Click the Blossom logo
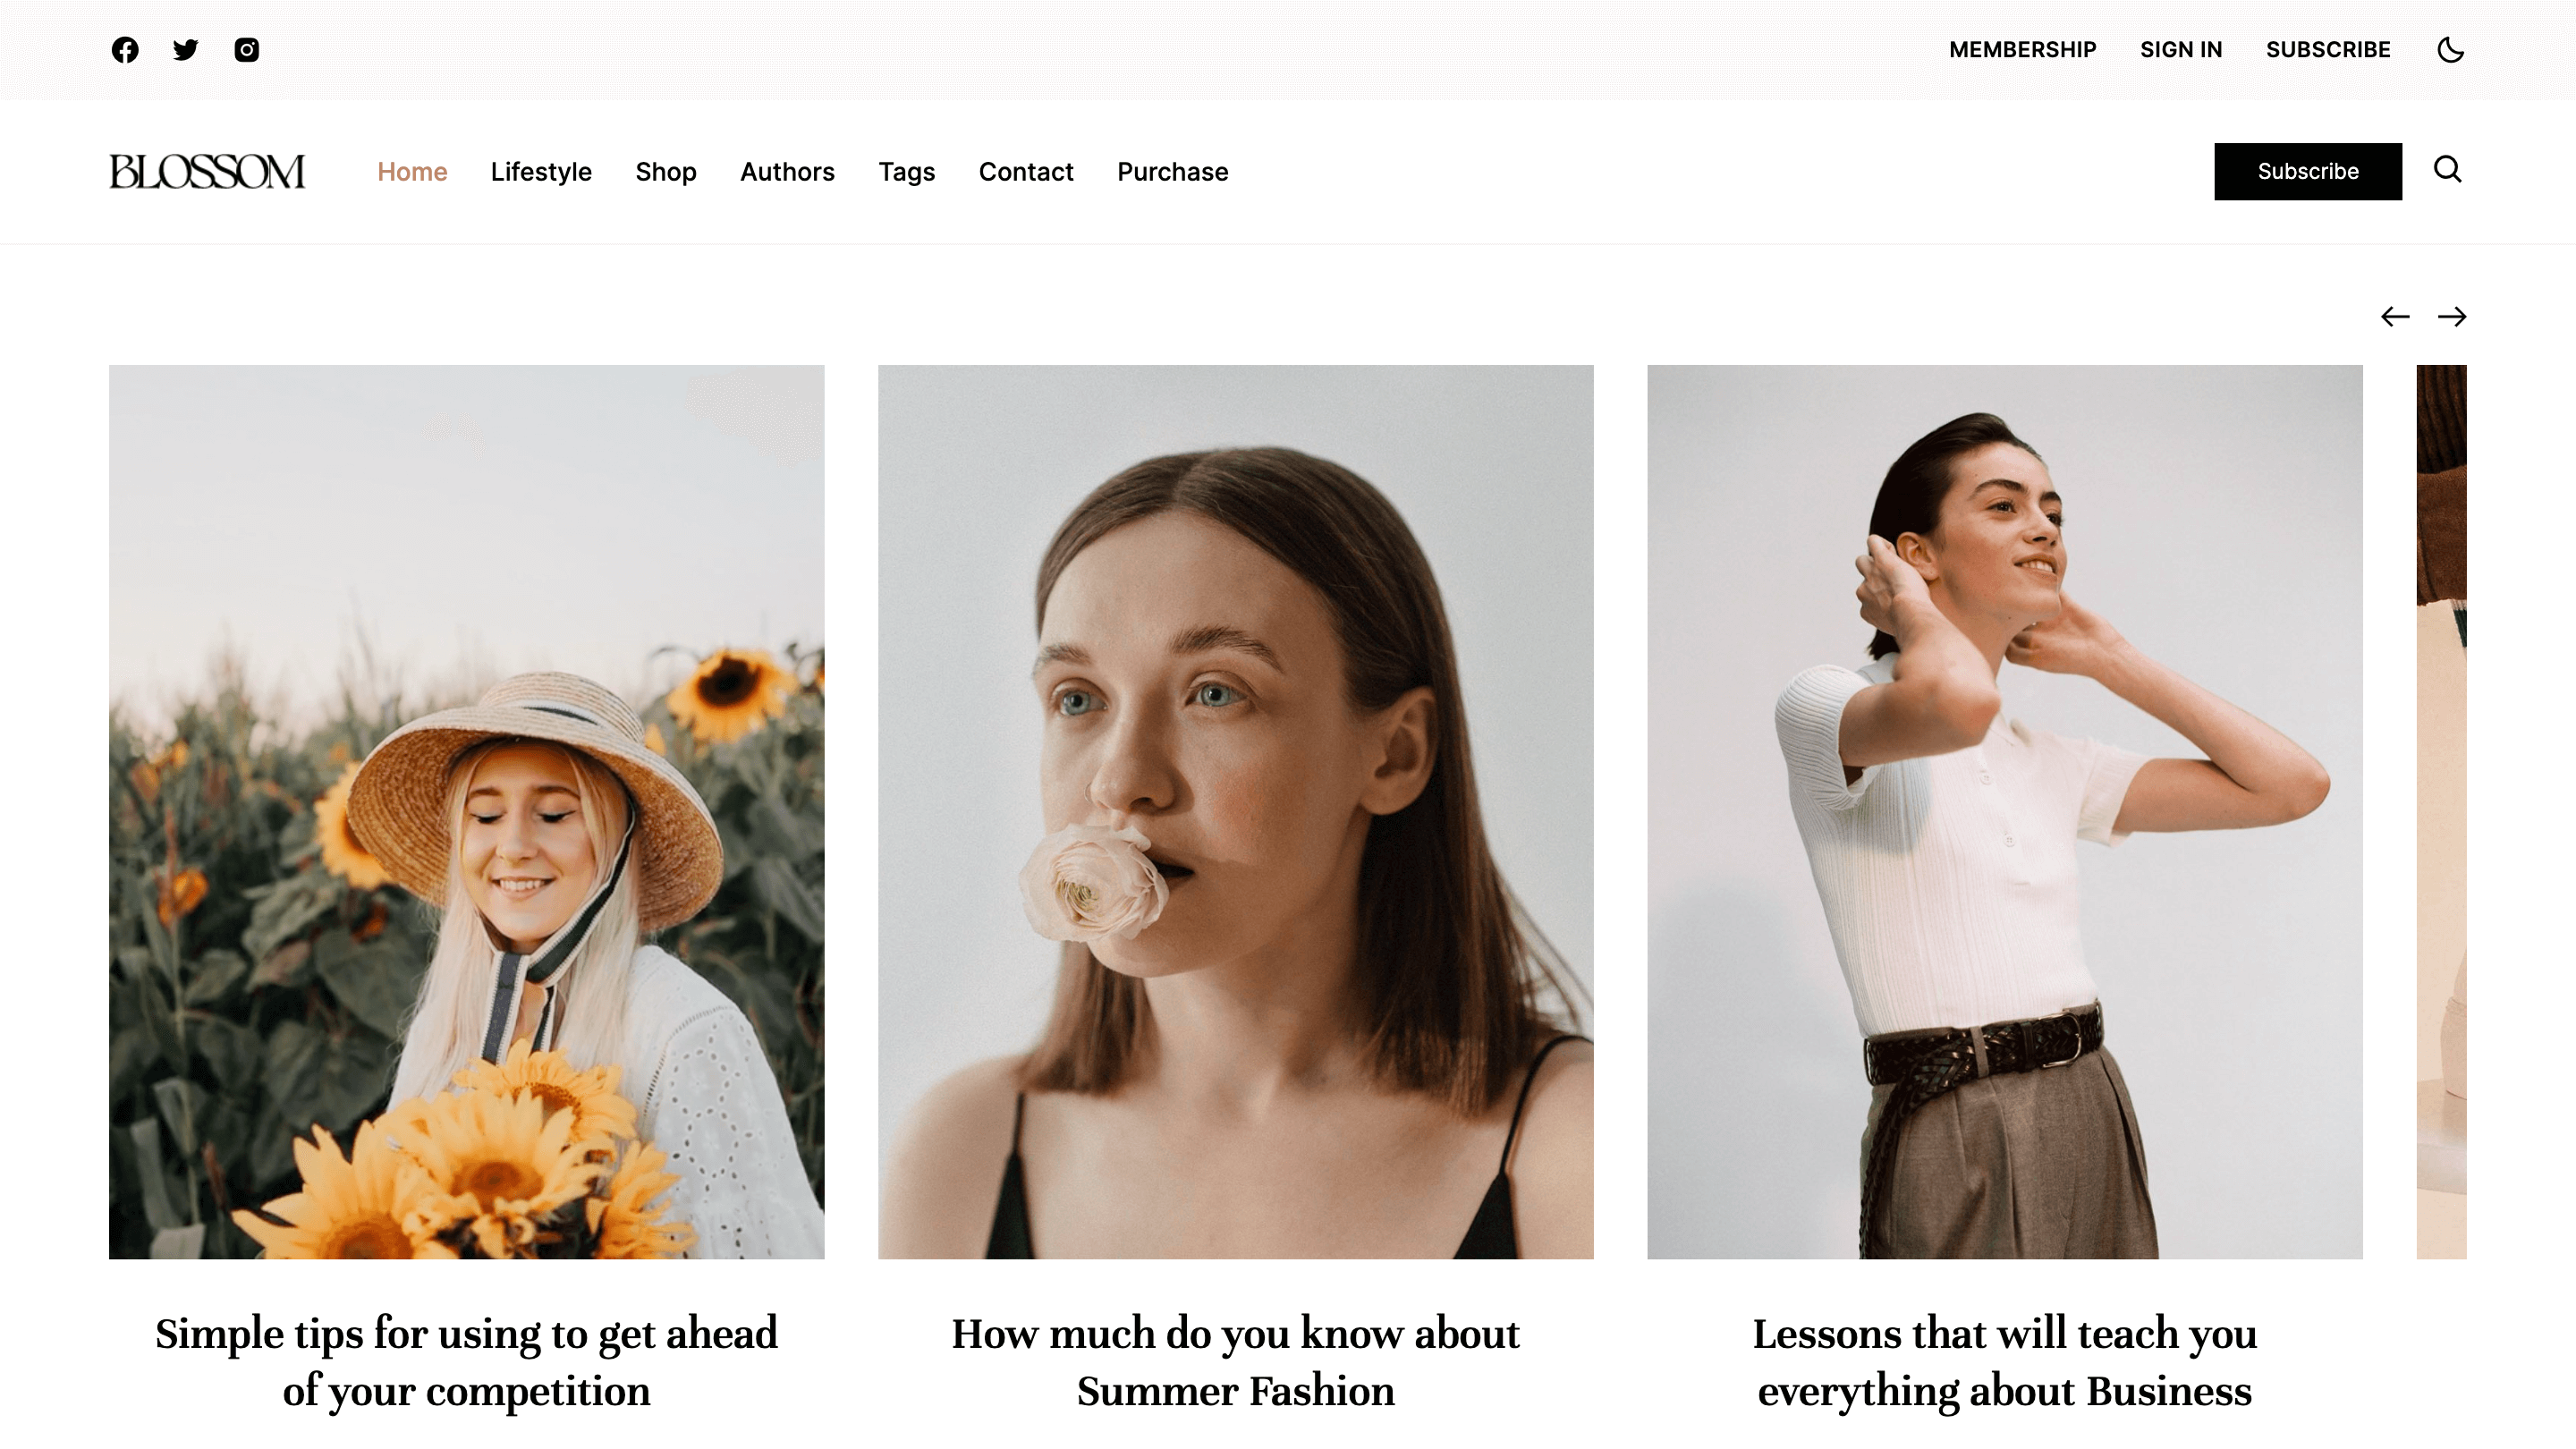The image size is (2576, 1449). pyautogui.click(x=207, y=172)
